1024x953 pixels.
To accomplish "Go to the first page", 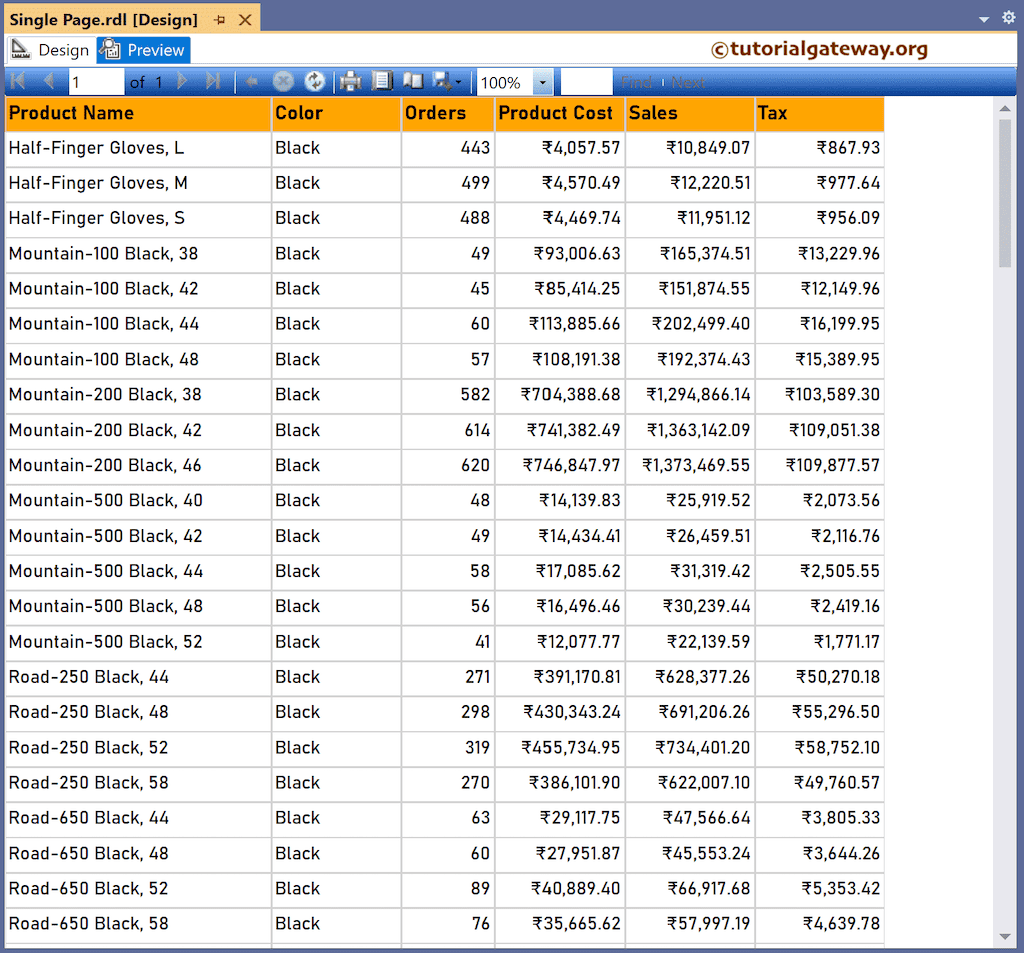I will coord(18,81).
